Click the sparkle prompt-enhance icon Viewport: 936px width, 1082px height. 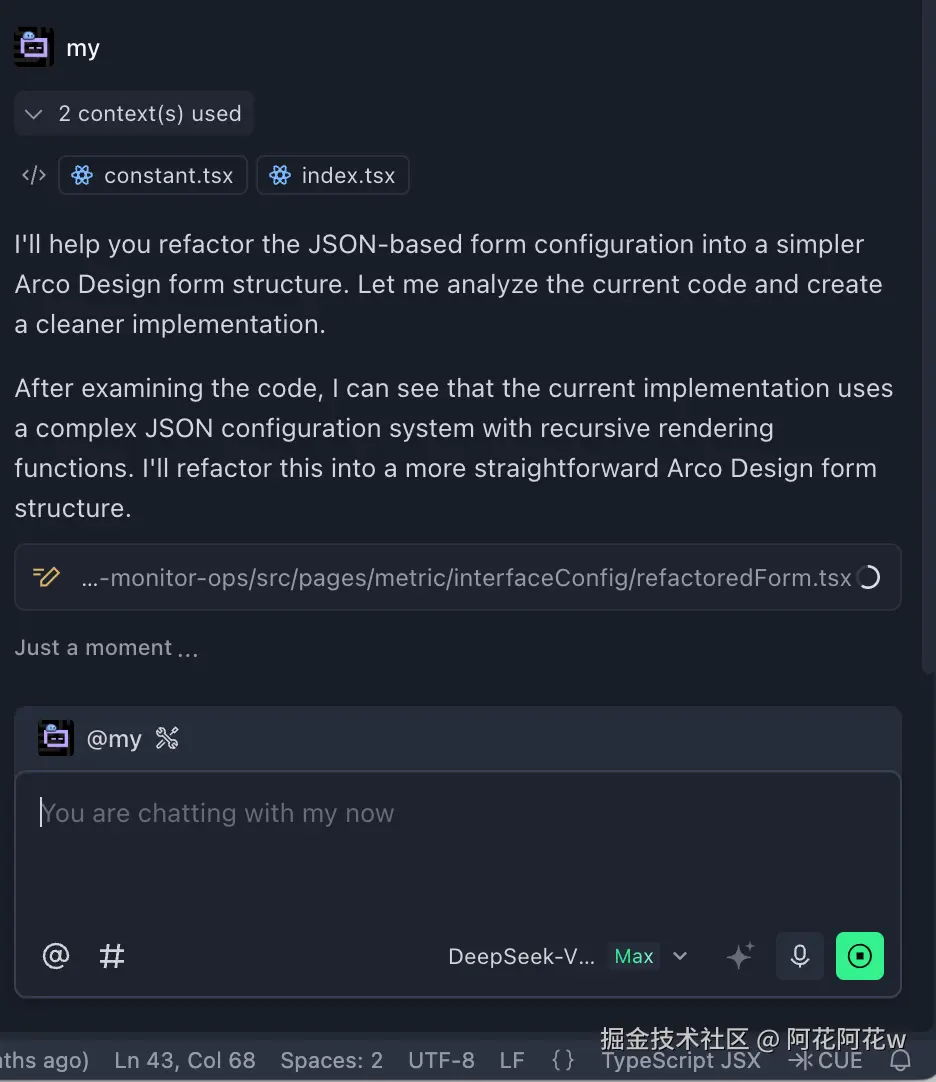(x=740, y=956)
